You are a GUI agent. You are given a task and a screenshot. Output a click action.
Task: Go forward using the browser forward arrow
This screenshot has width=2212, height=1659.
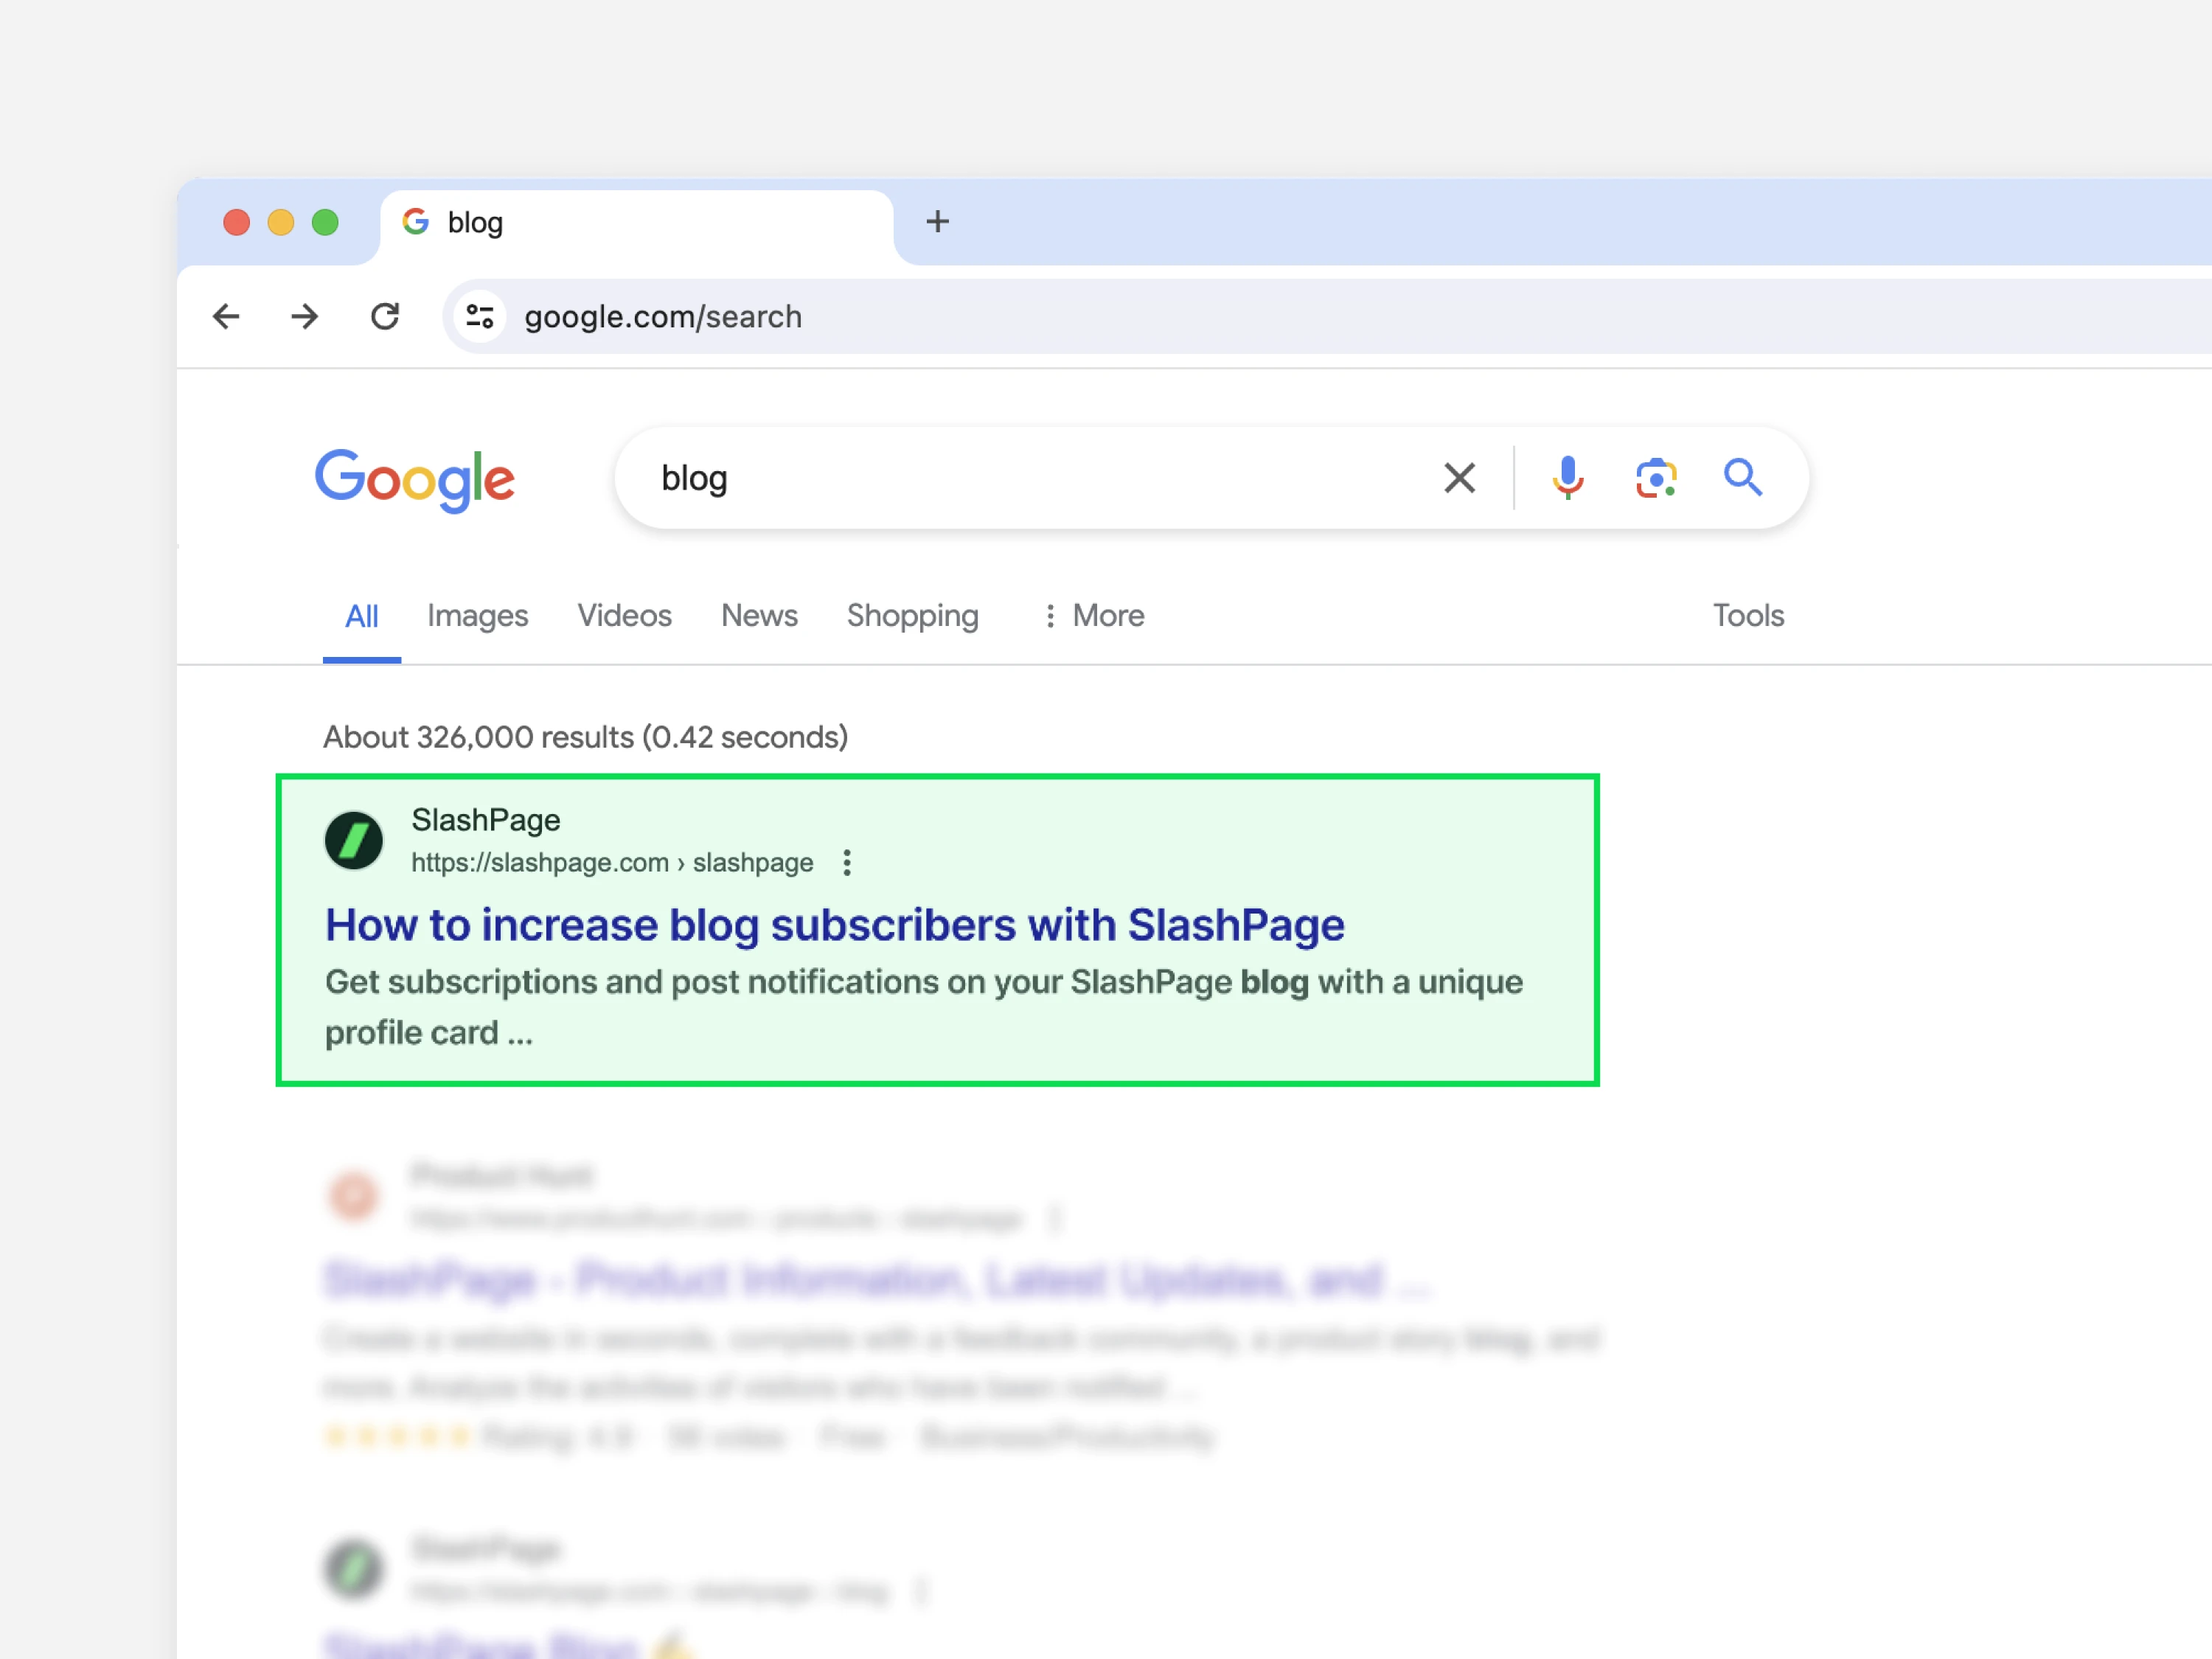pyautogui.click(x=305, y=317)
